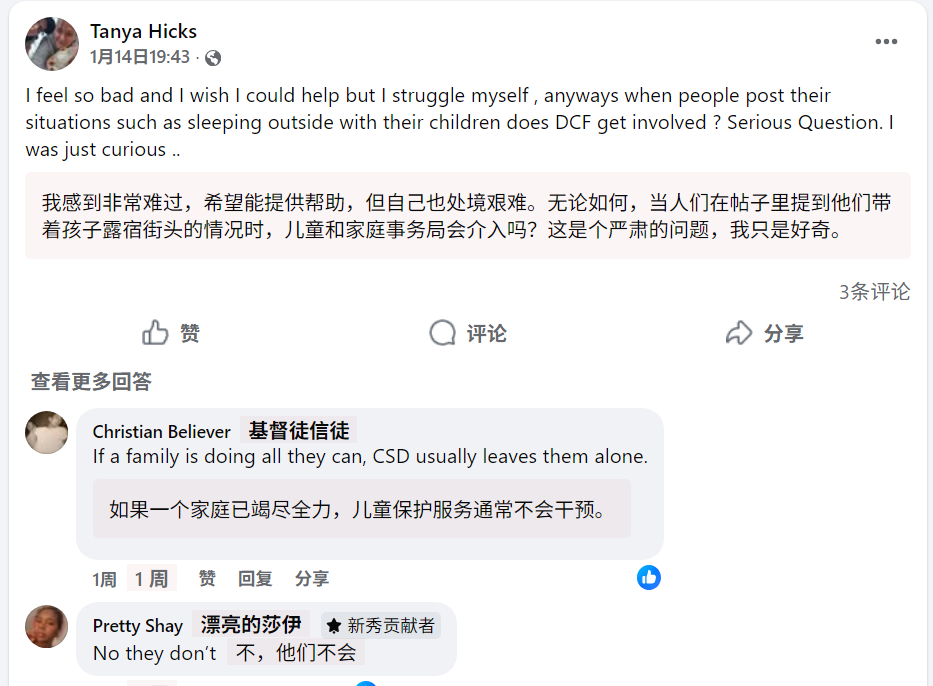Click the star badge icon beside Pretty Shay

334,626
